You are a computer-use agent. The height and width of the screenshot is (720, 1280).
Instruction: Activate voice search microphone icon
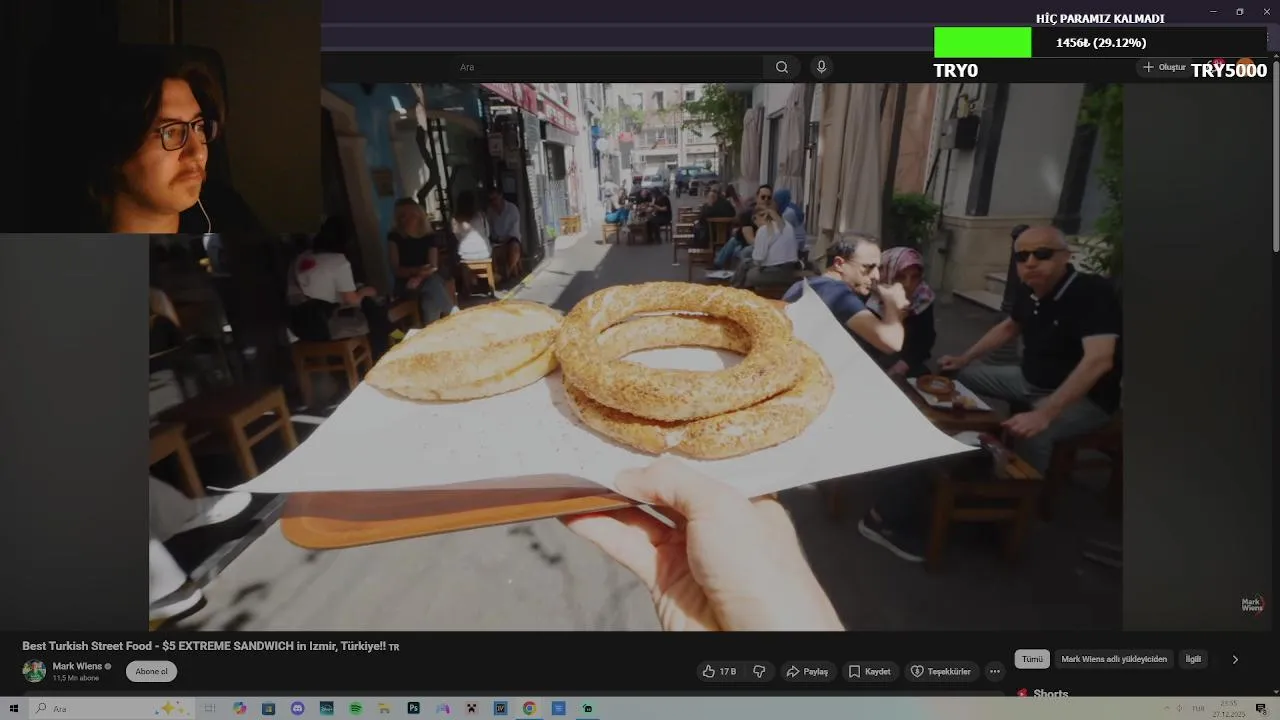[821, 67]
